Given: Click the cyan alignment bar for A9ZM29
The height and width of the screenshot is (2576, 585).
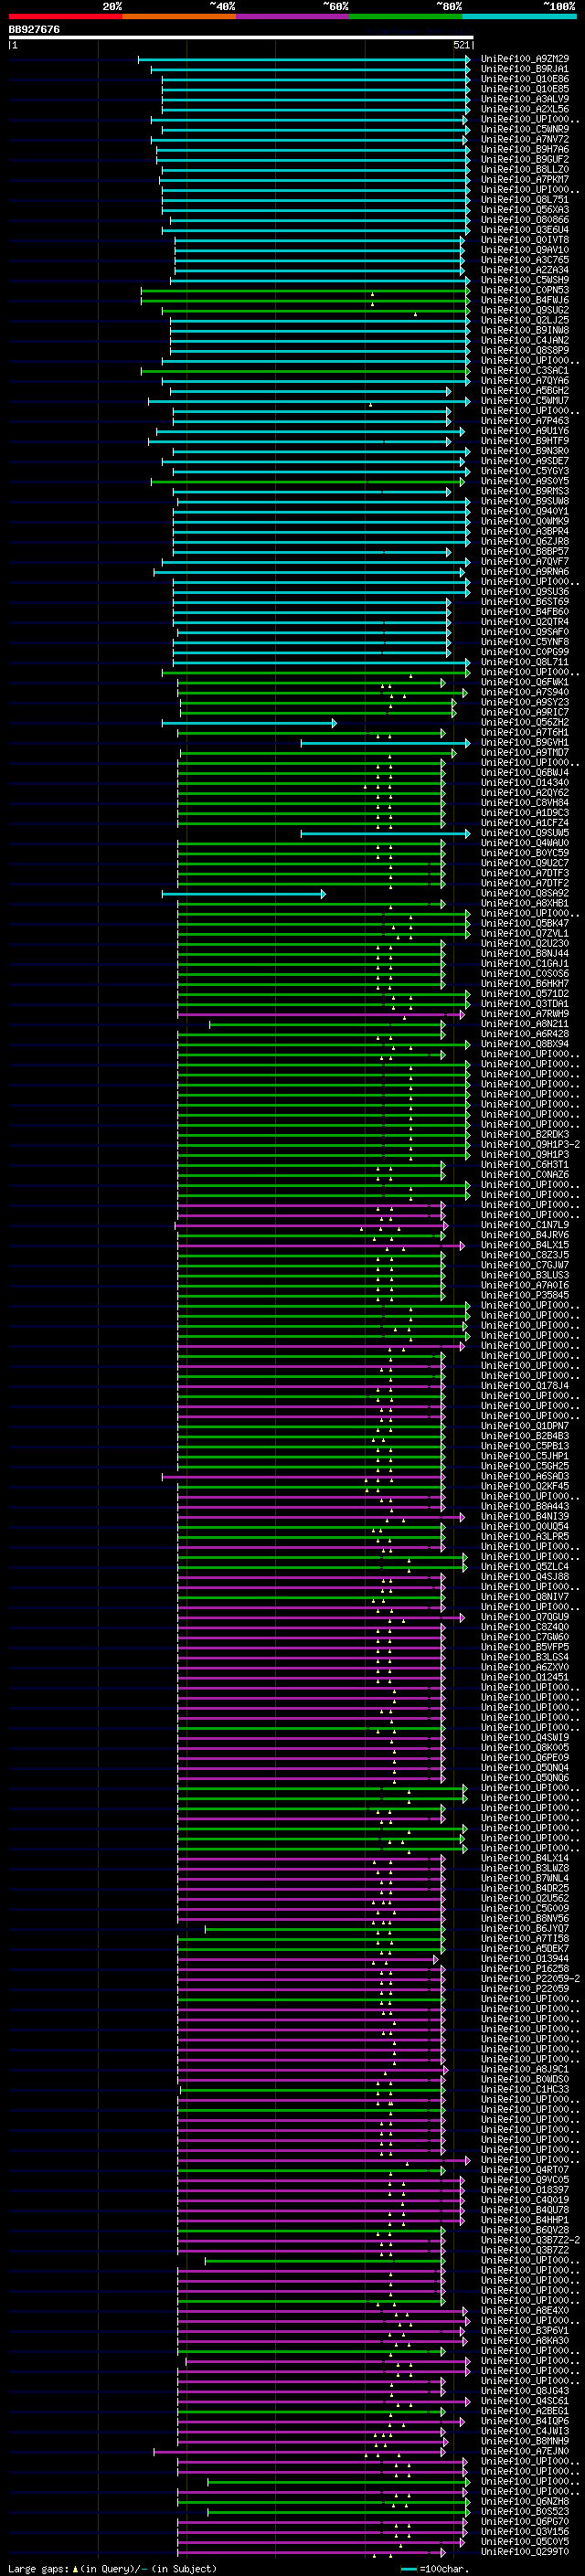Looking at the screenshot, I should pos(305,59).
